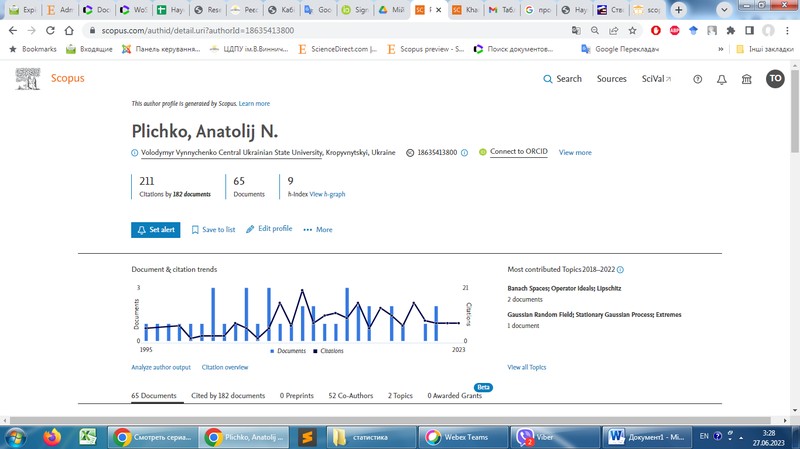Open notifications bell in Scopus header

click(722, 79)
